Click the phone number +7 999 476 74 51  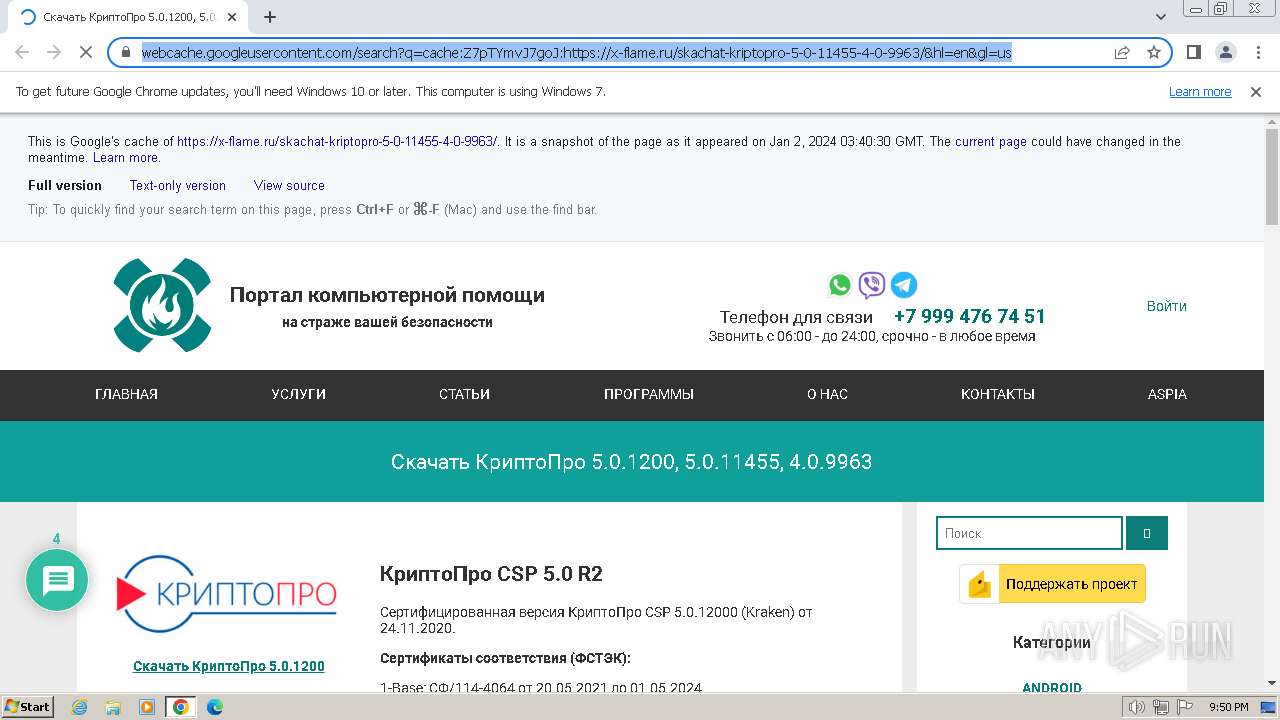(969, 316)
